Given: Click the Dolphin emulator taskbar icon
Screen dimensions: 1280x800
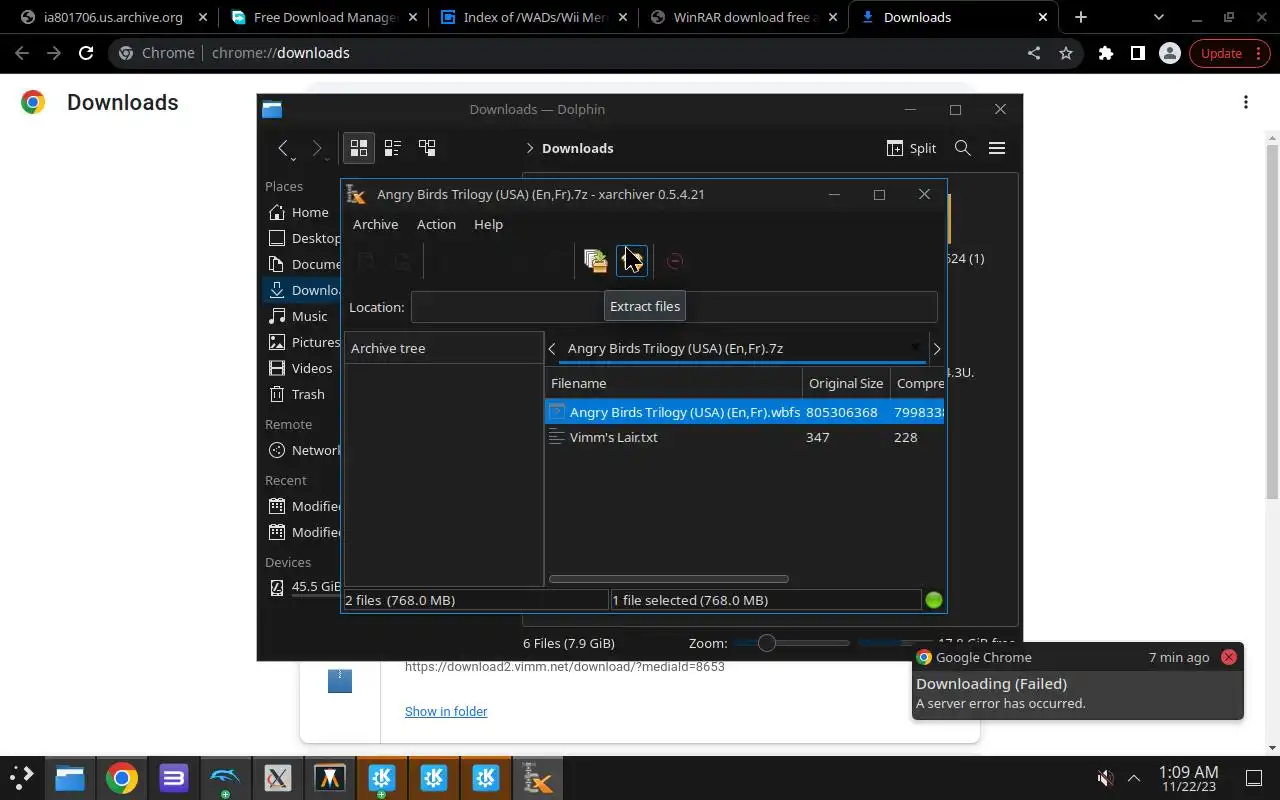Looking at the screenshot, I should click(x=226, y=778).
